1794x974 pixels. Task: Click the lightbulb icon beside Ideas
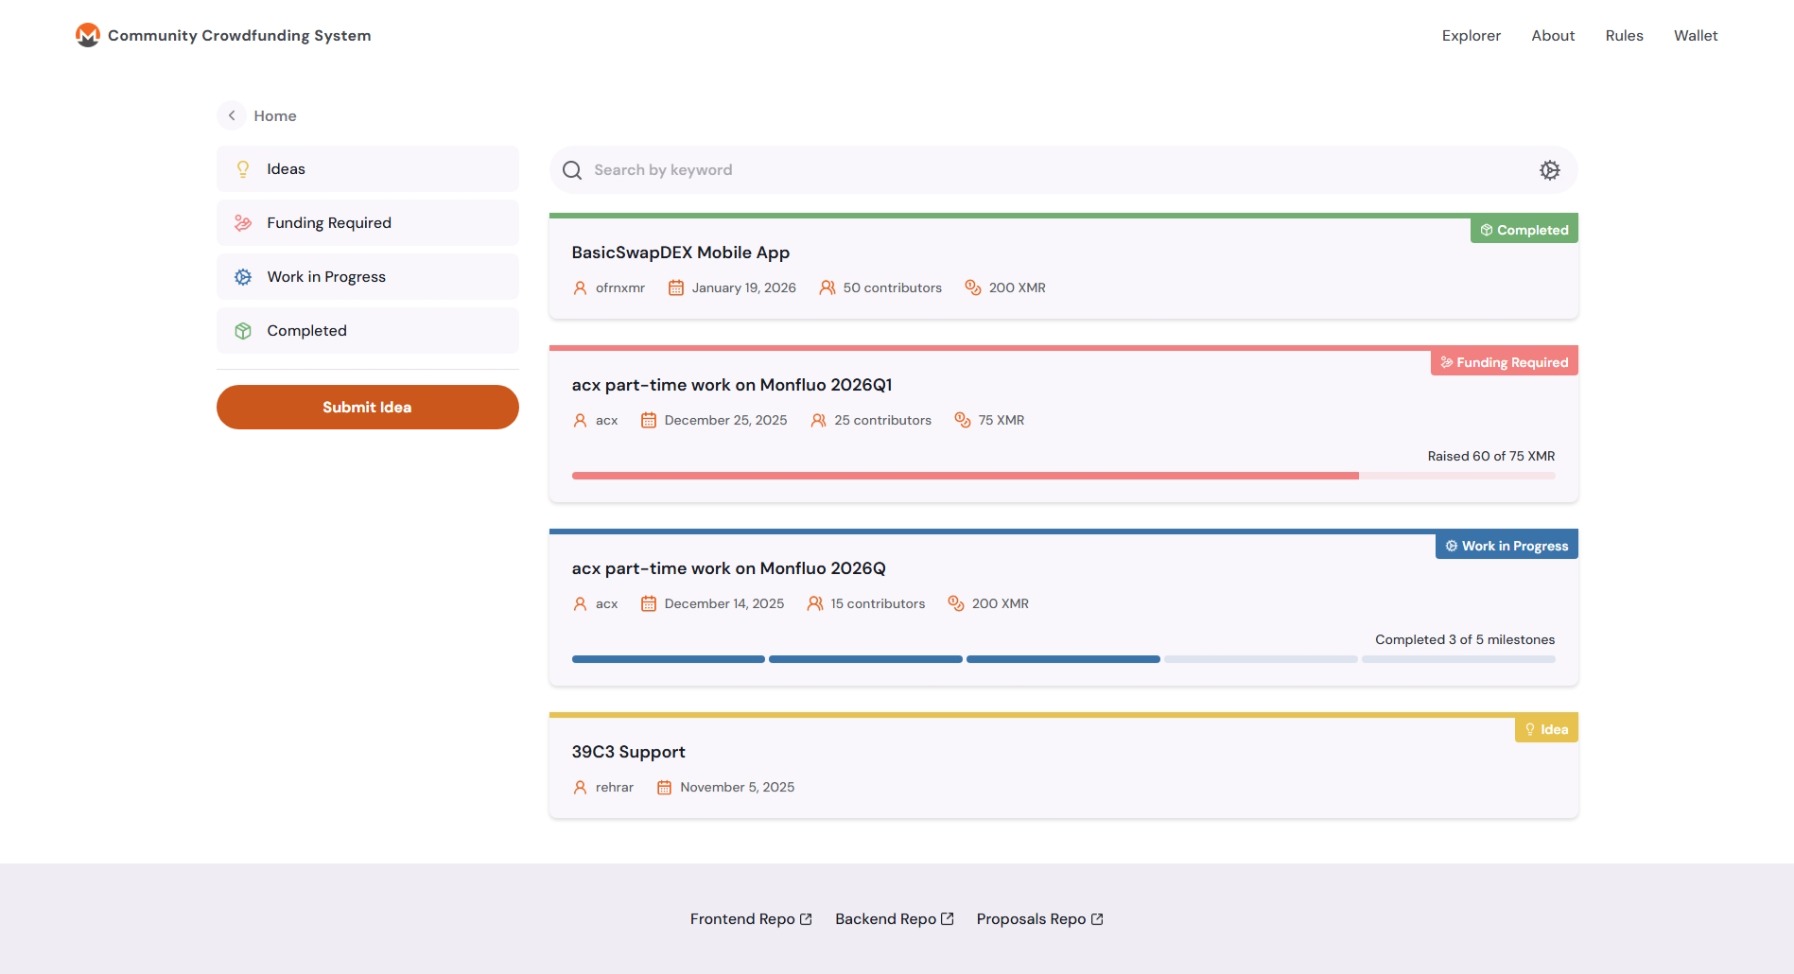(x=243, y=169)
